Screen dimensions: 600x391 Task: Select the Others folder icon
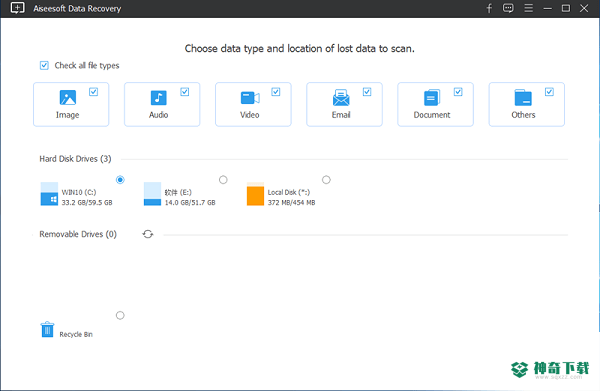click(523, 98)
